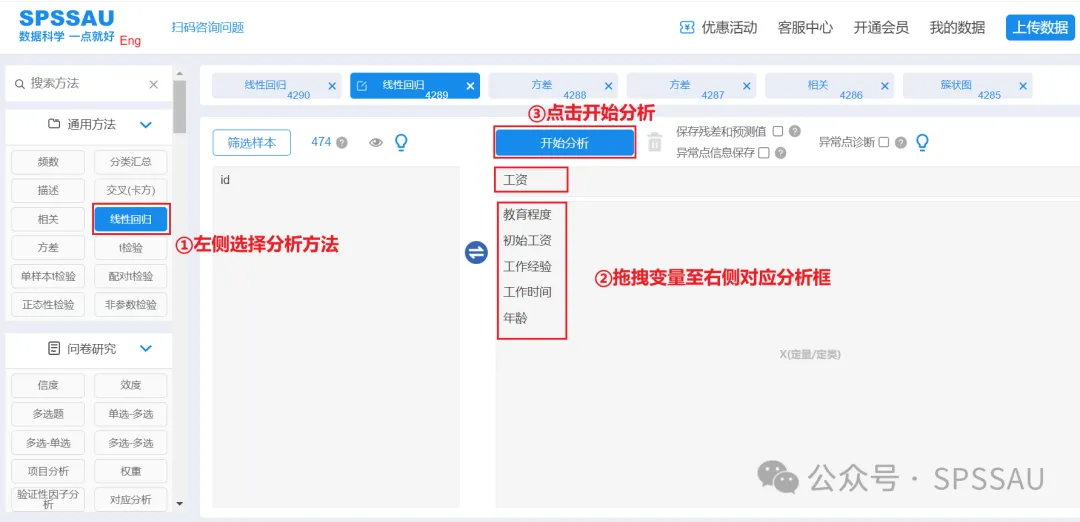Click the 上传数据 button

click(1040, 28)
